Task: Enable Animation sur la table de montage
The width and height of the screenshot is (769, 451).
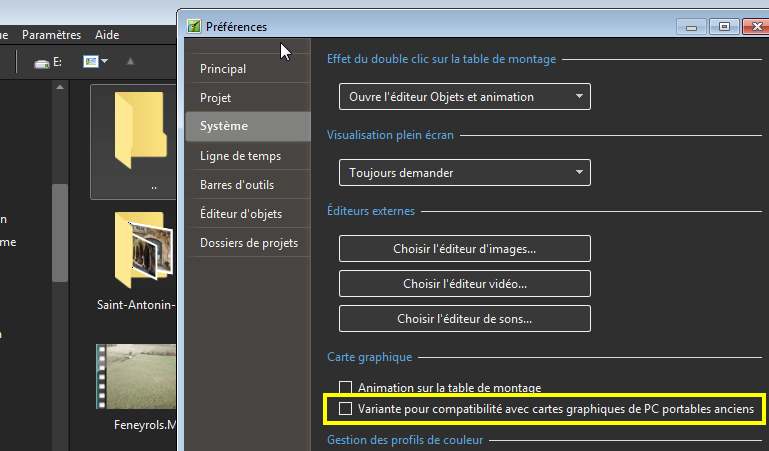Action: tap(346, 388)
